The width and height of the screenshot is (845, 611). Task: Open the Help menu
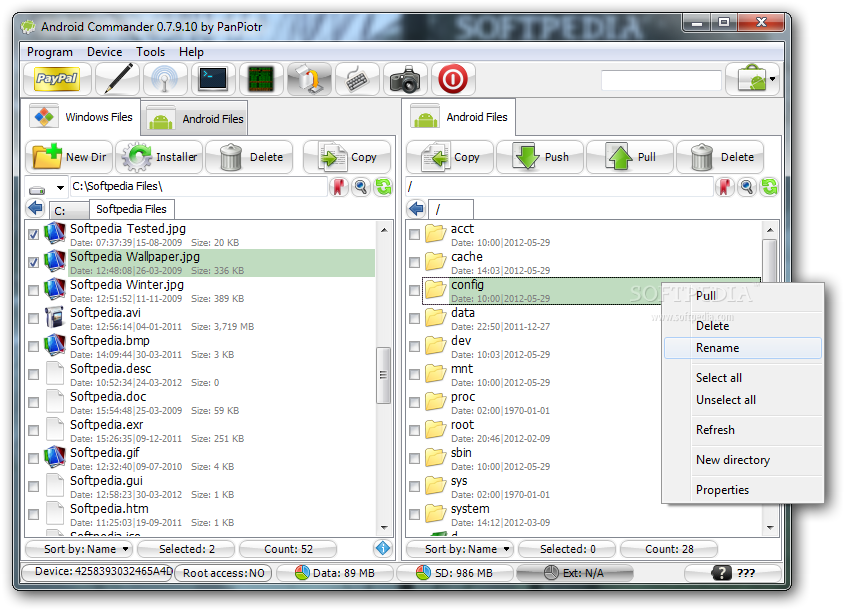[191, 52]
